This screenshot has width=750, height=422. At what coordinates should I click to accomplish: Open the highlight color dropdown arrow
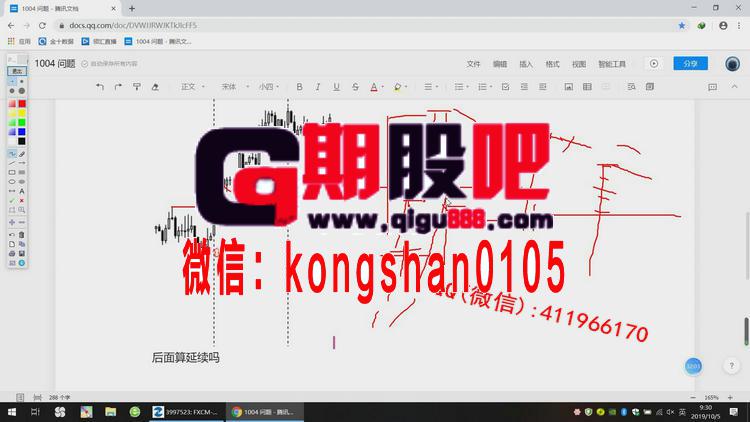[x=406, y=87]
